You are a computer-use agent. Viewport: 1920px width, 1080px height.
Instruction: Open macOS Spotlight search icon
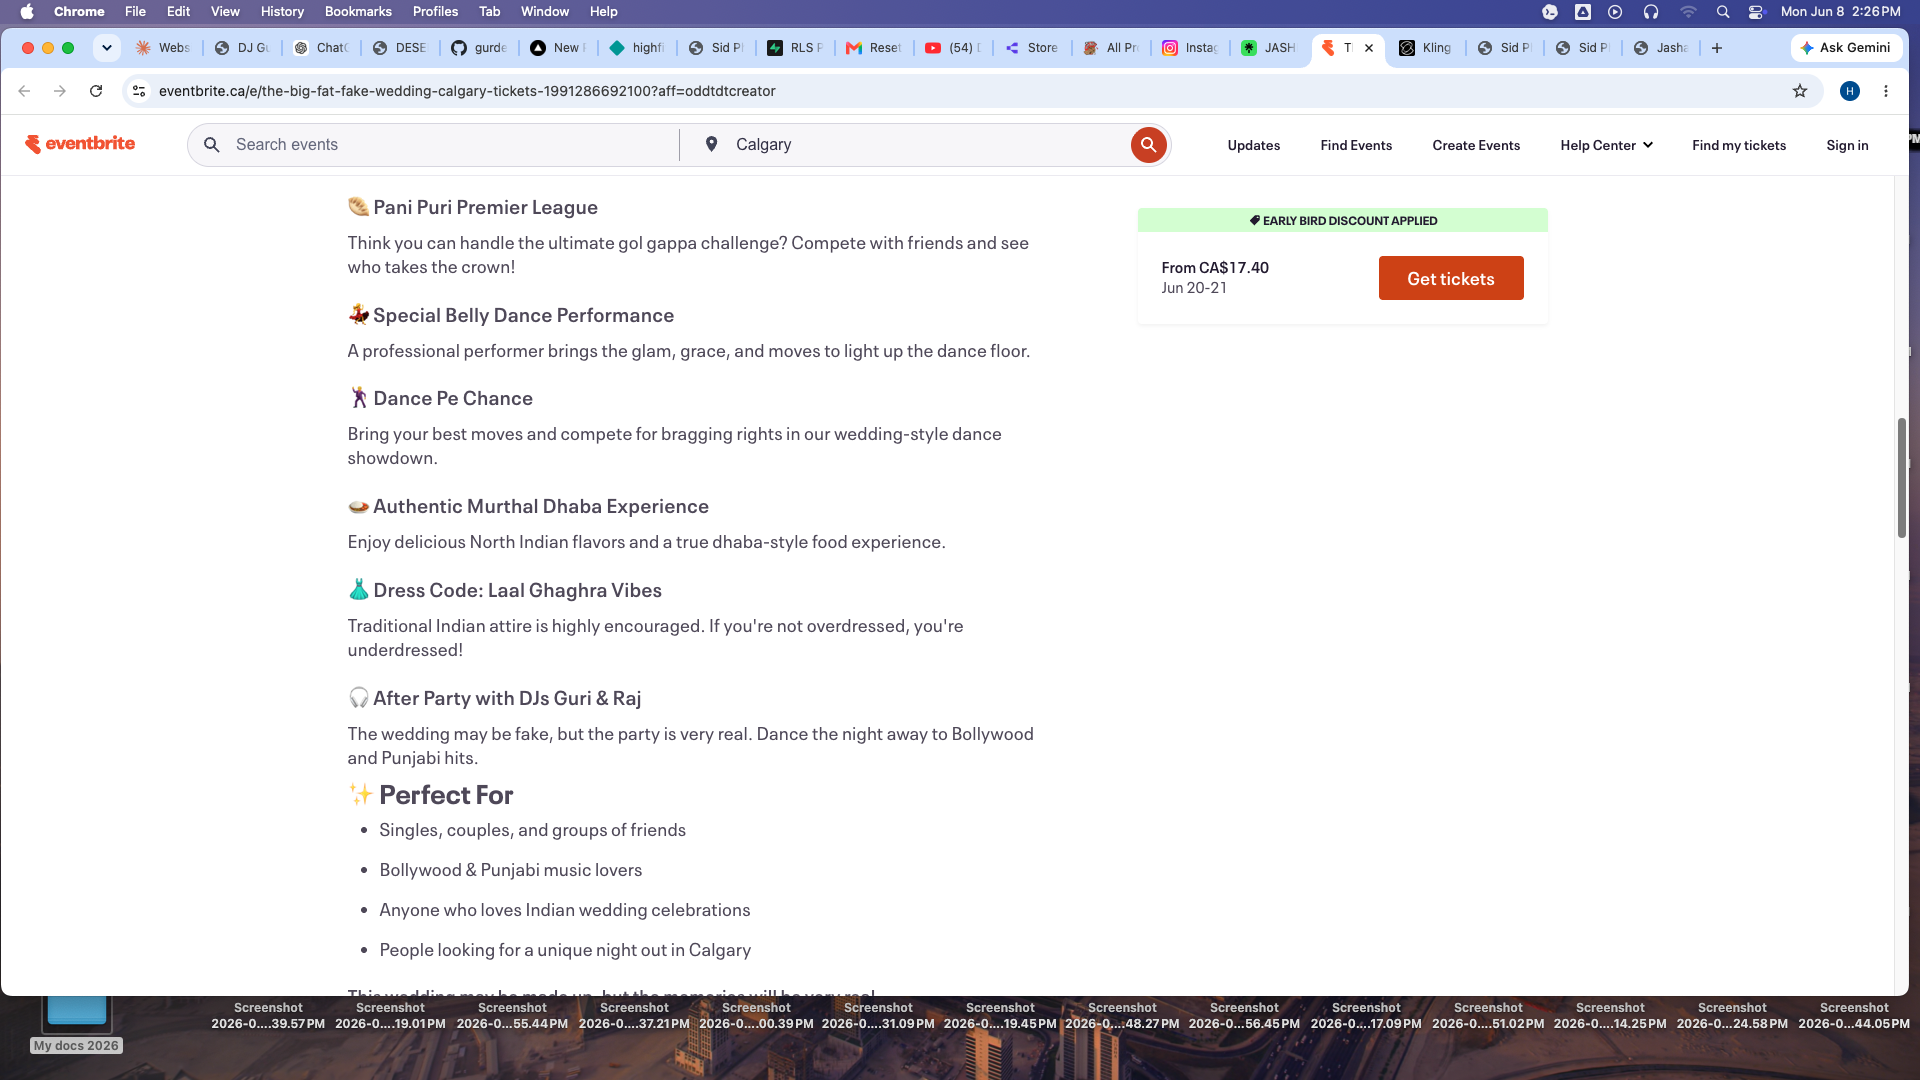(1723, 12)
